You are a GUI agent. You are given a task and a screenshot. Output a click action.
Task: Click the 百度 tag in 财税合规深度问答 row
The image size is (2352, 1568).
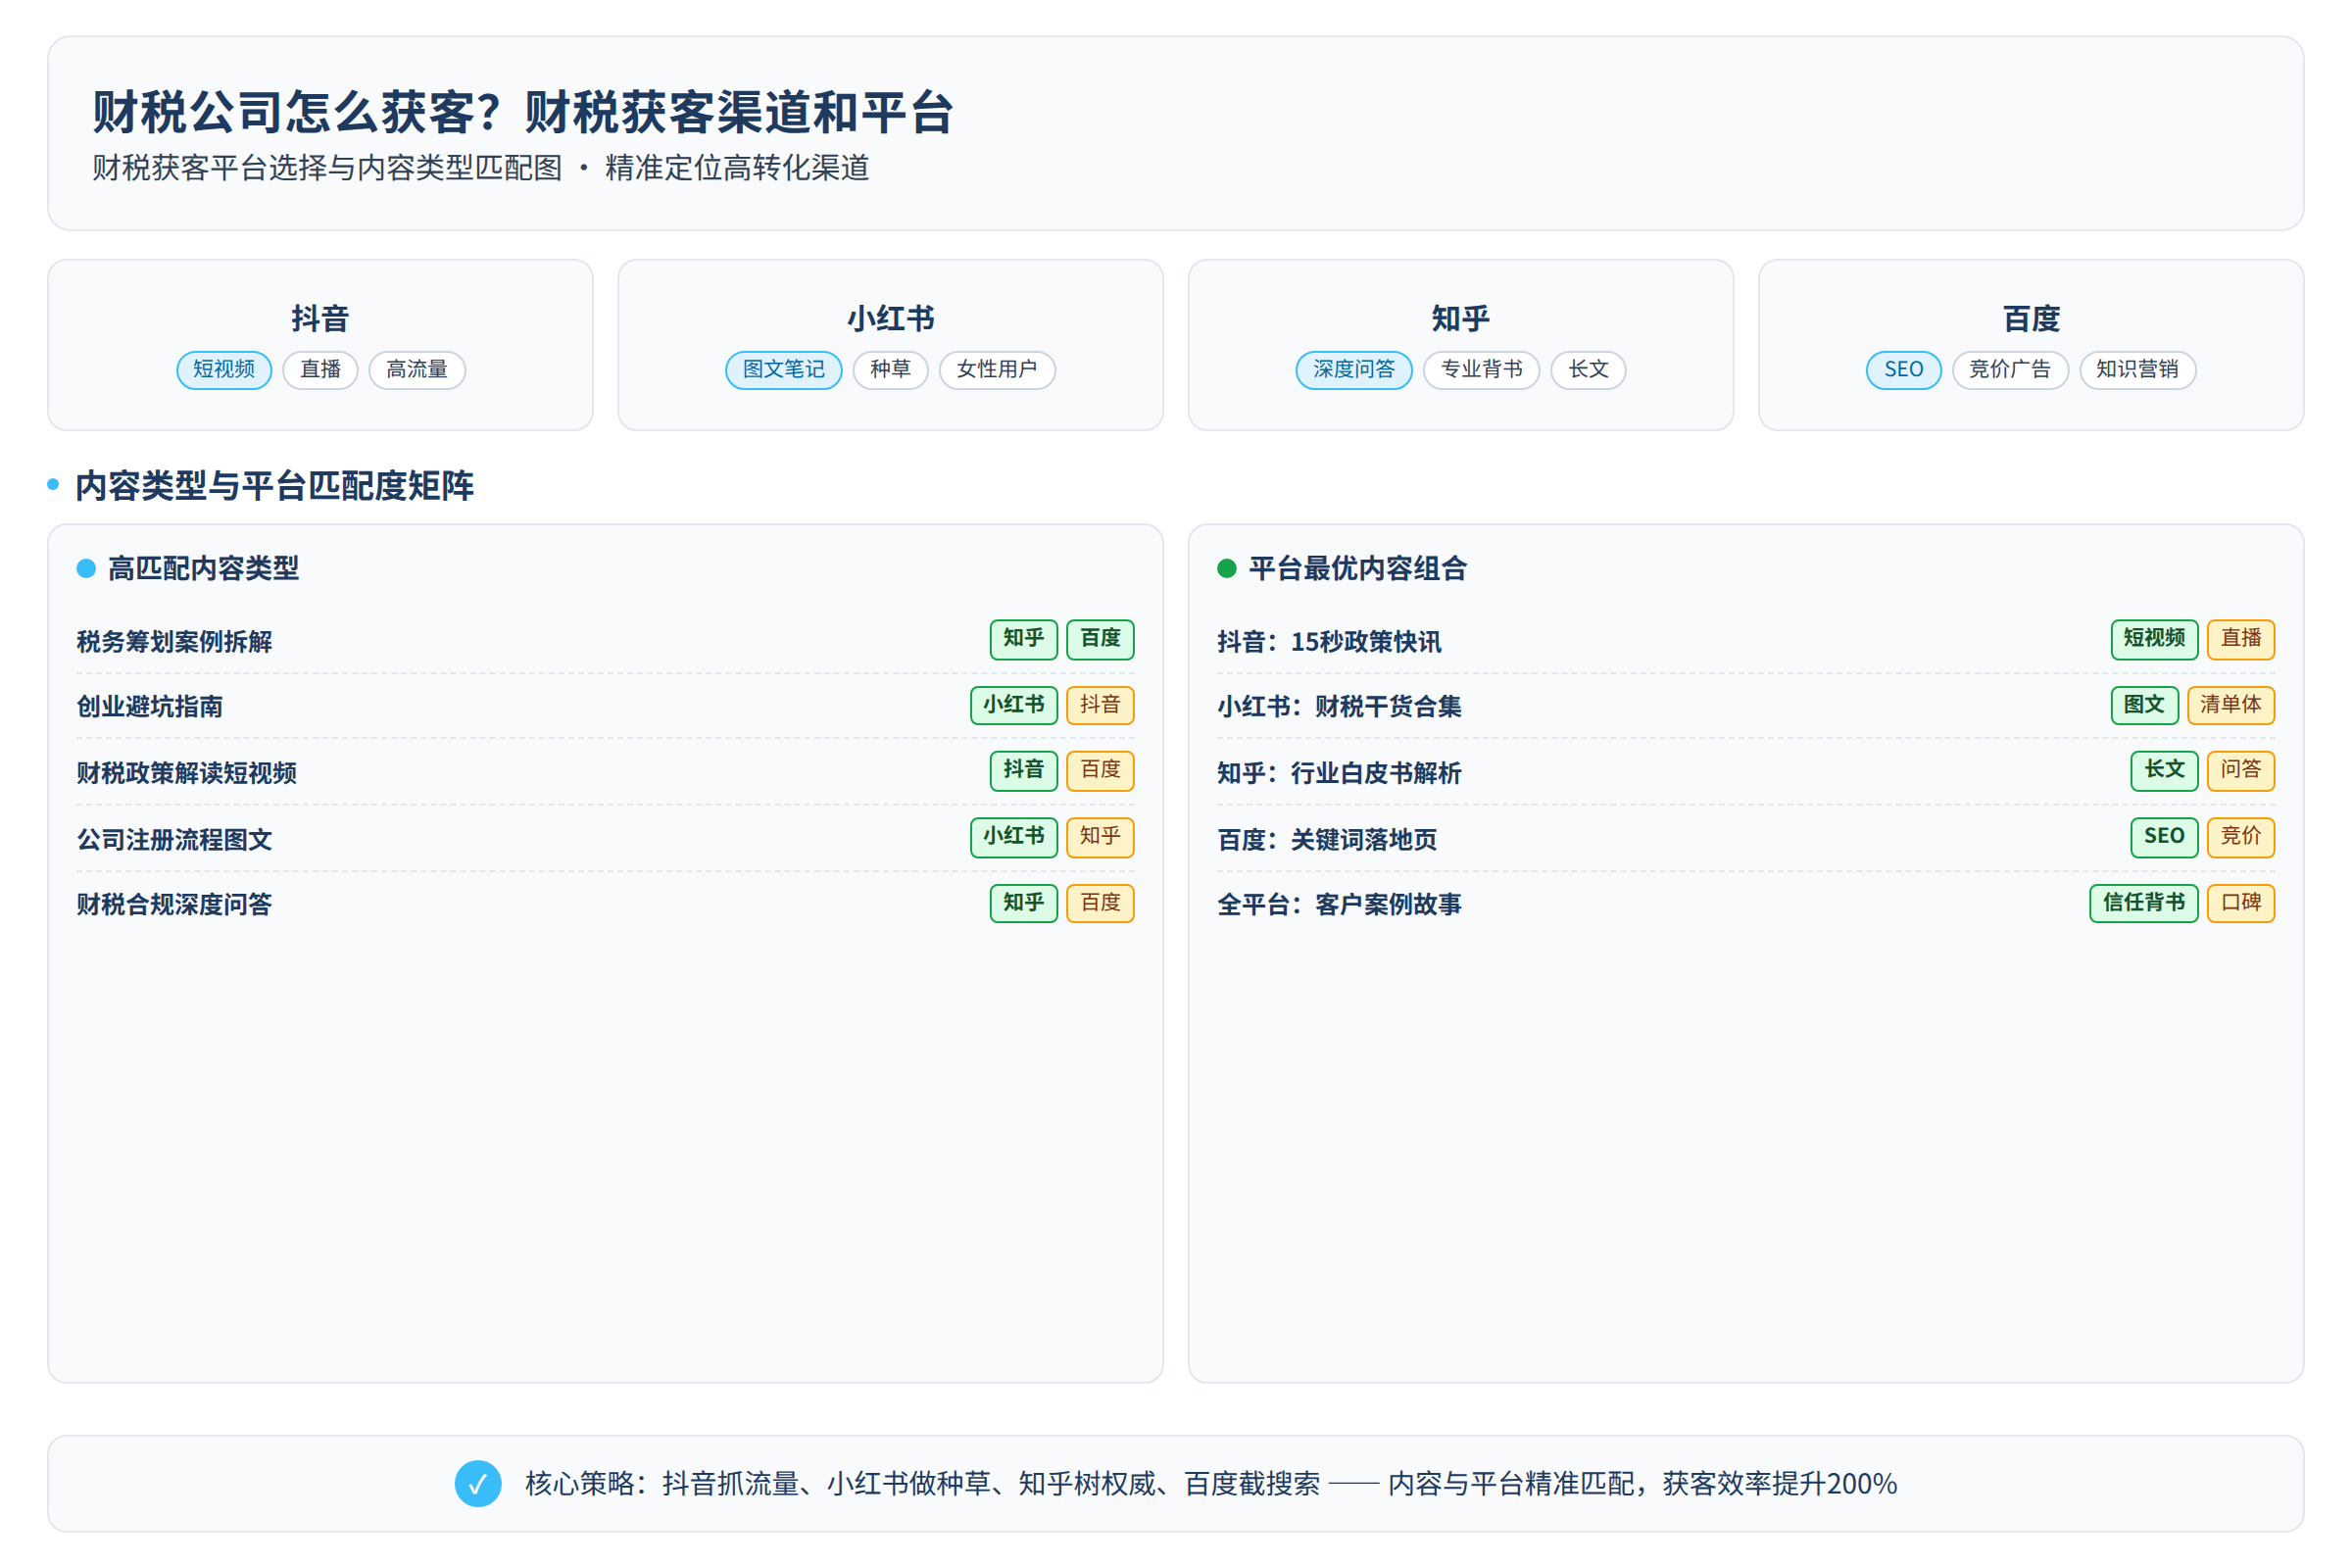point(1101,903)
